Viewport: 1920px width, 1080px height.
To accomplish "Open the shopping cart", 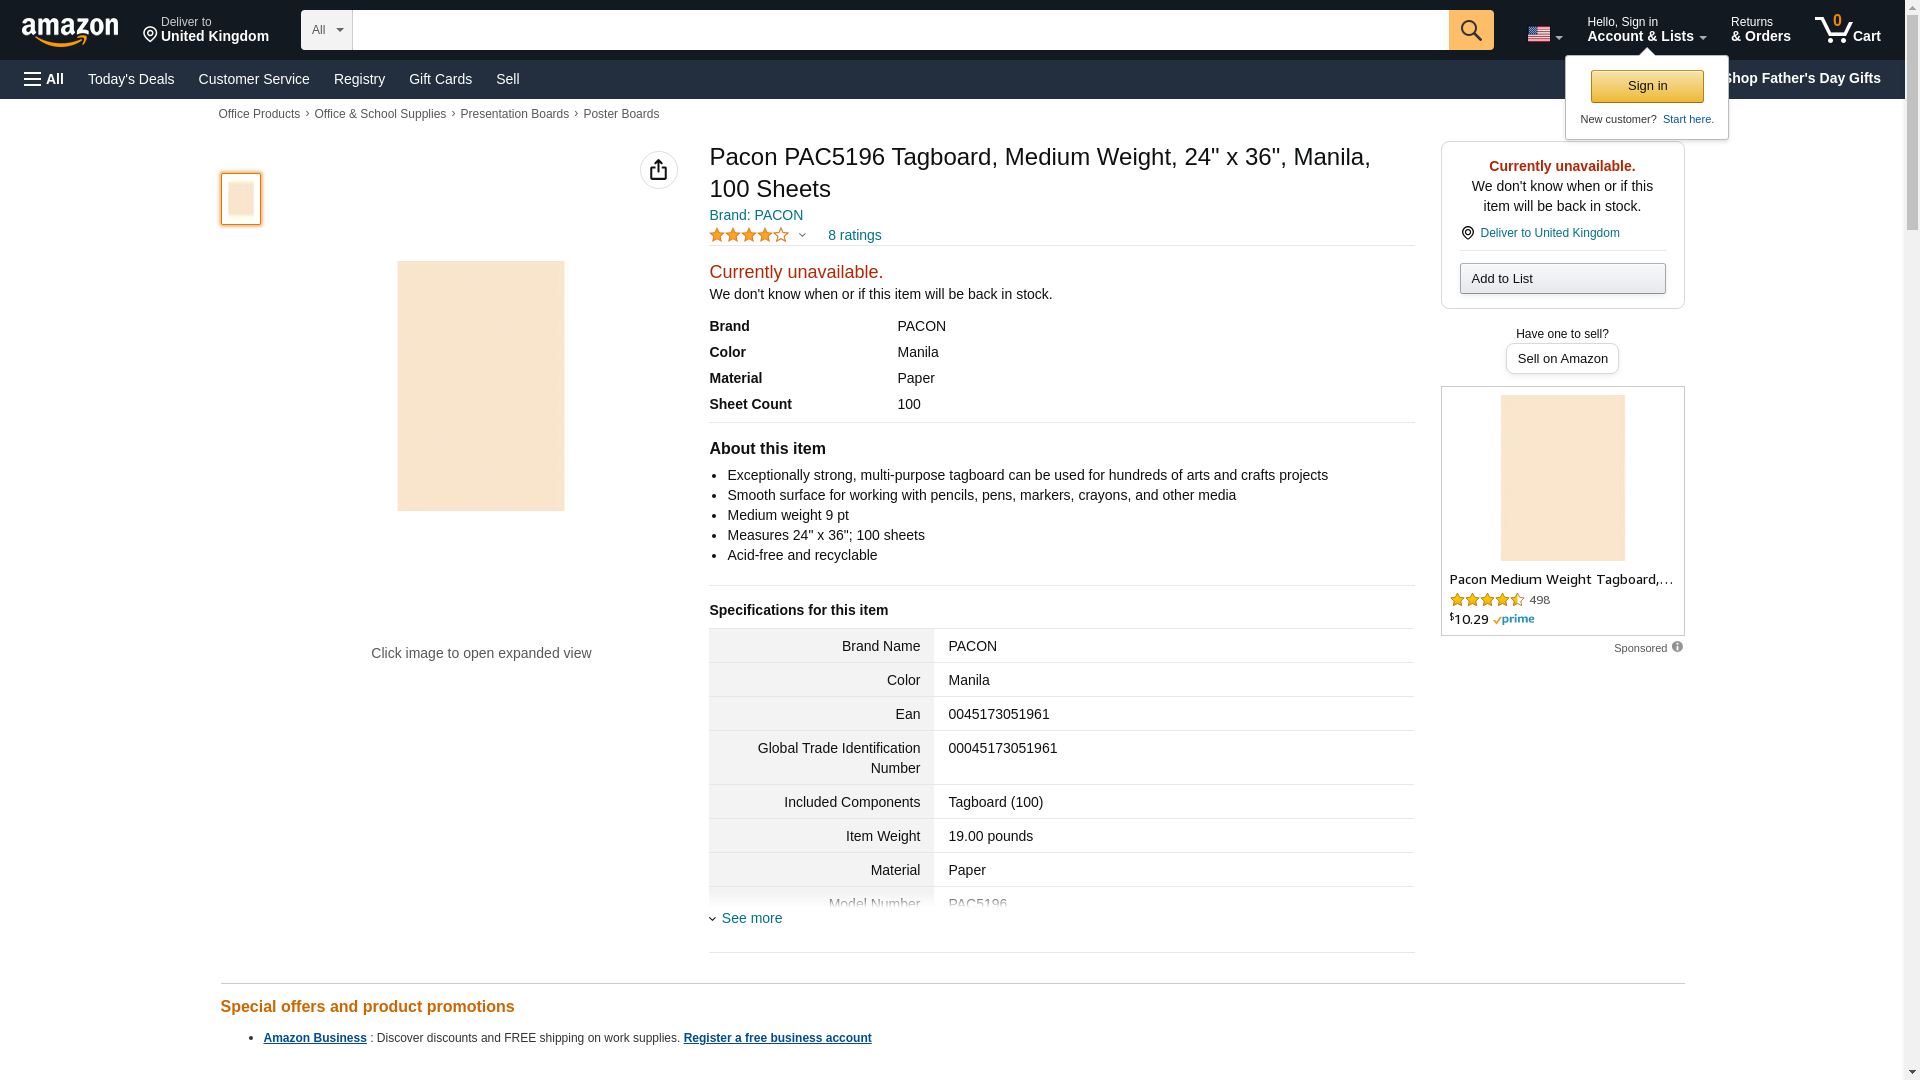I will [x=1847, y=30].
